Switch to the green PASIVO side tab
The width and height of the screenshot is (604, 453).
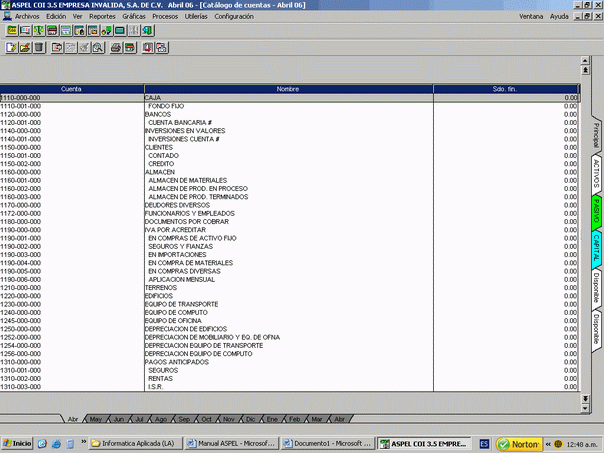[x=596, y=211]
